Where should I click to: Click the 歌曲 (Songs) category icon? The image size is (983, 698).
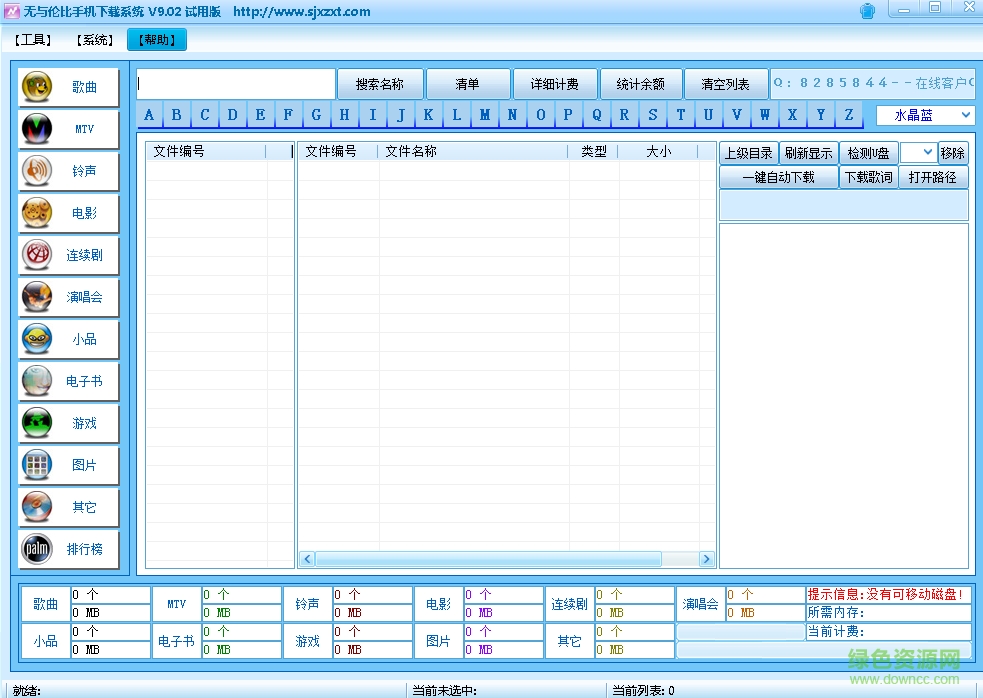(x=37, y=88)
